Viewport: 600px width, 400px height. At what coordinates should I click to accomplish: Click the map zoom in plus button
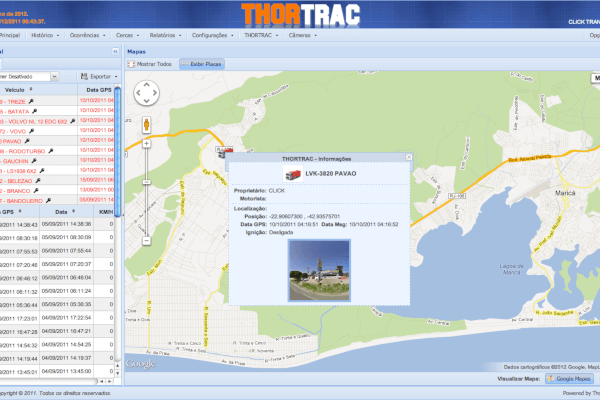tap(147, 144)
